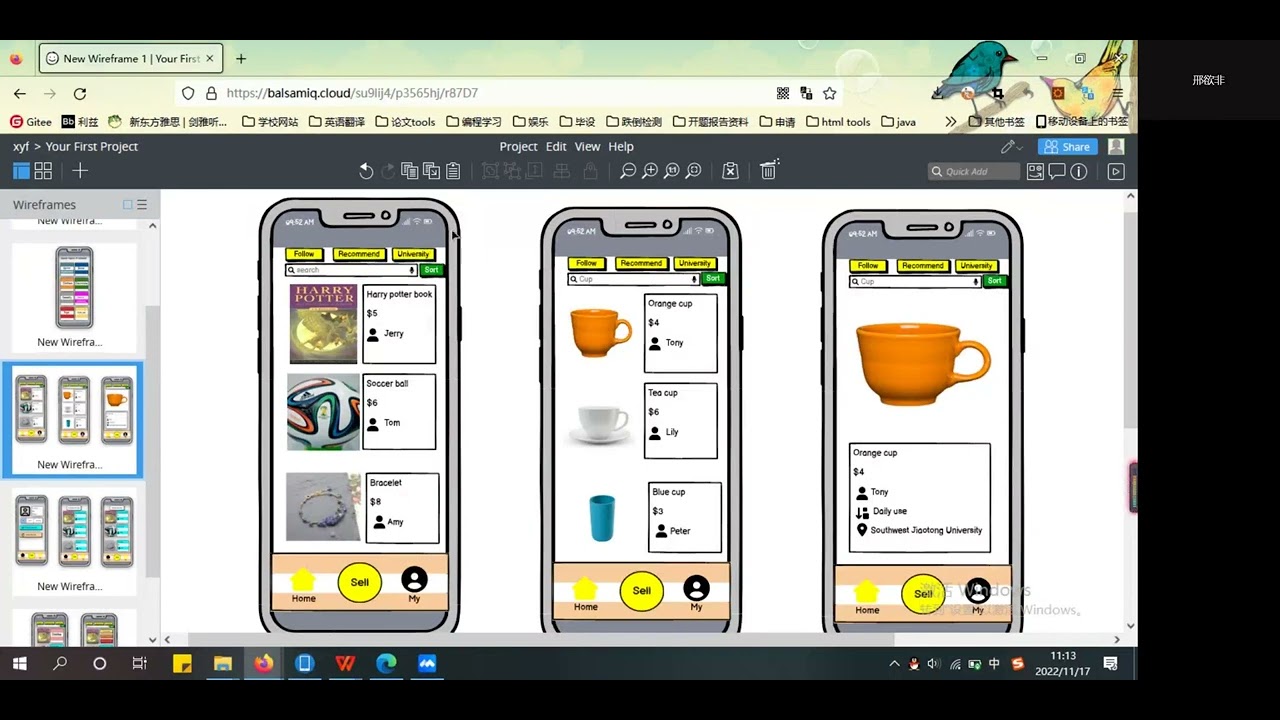Open the java bookmark folder
Image resolution: width=1280 pixels, height=720 pixels.
(x=898, y=122)
